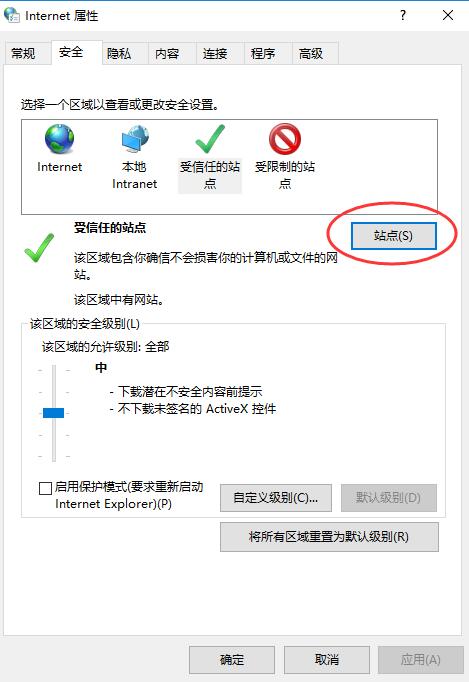Go to the 程序 tab
Image resolution: width=469 pixels, height=682 pixels.
coord(263,53)
